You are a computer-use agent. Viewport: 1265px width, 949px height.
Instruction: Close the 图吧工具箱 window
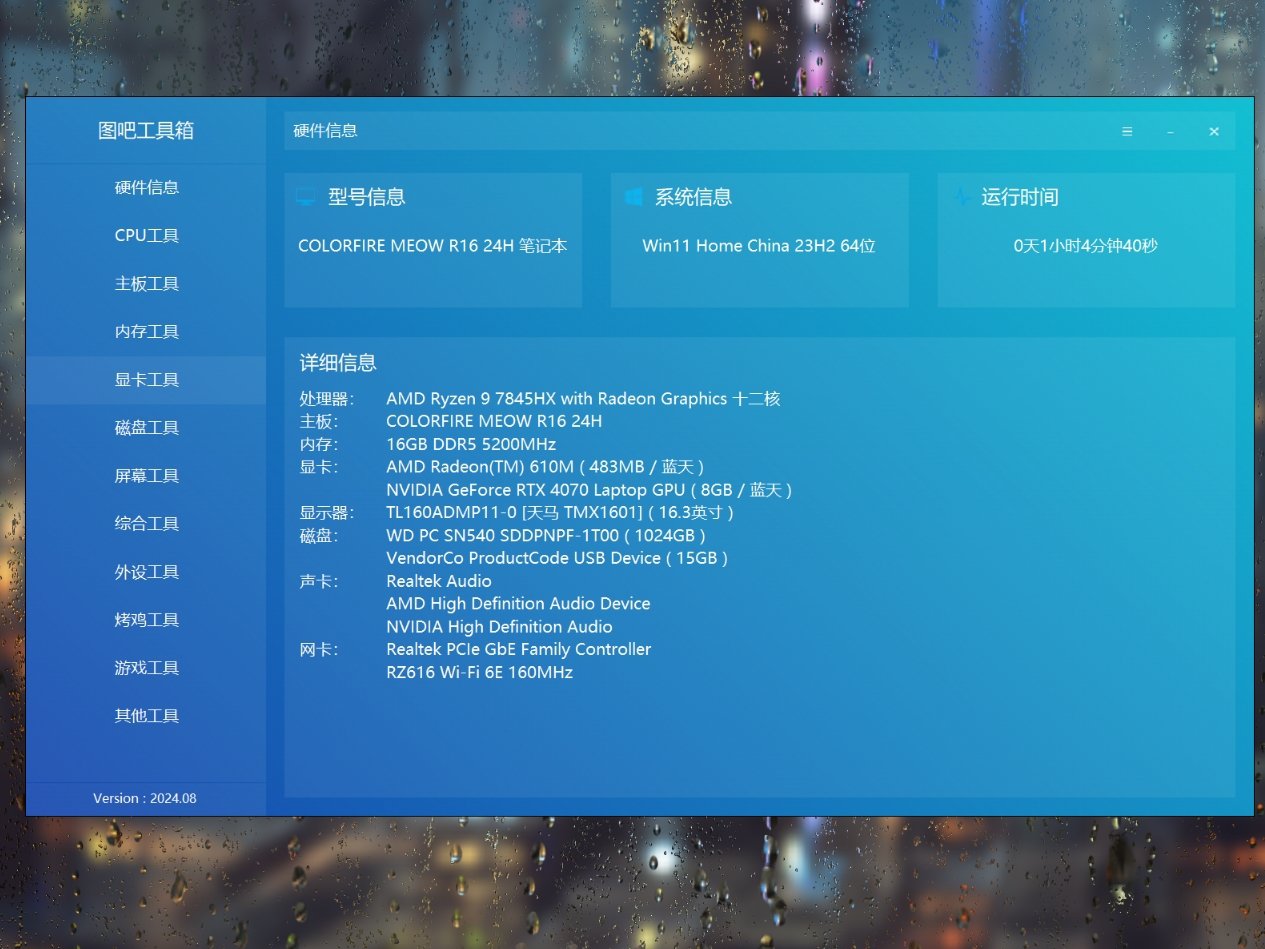point(1214,131)
